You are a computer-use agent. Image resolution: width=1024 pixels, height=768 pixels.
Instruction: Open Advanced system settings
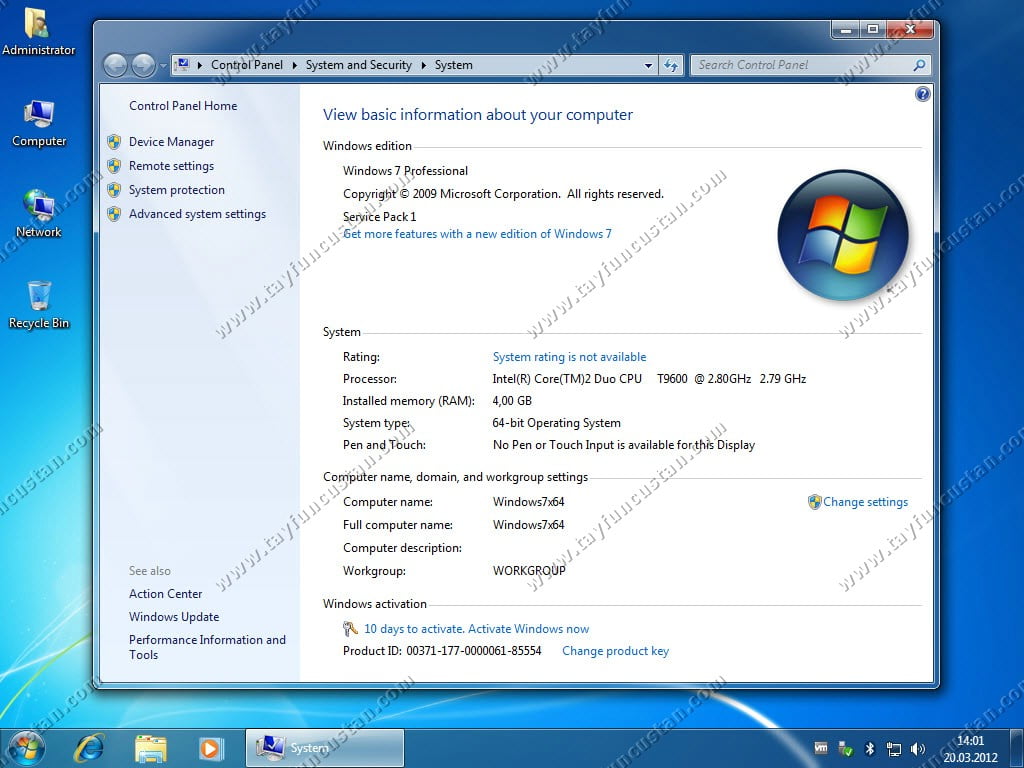coord(197,214)
